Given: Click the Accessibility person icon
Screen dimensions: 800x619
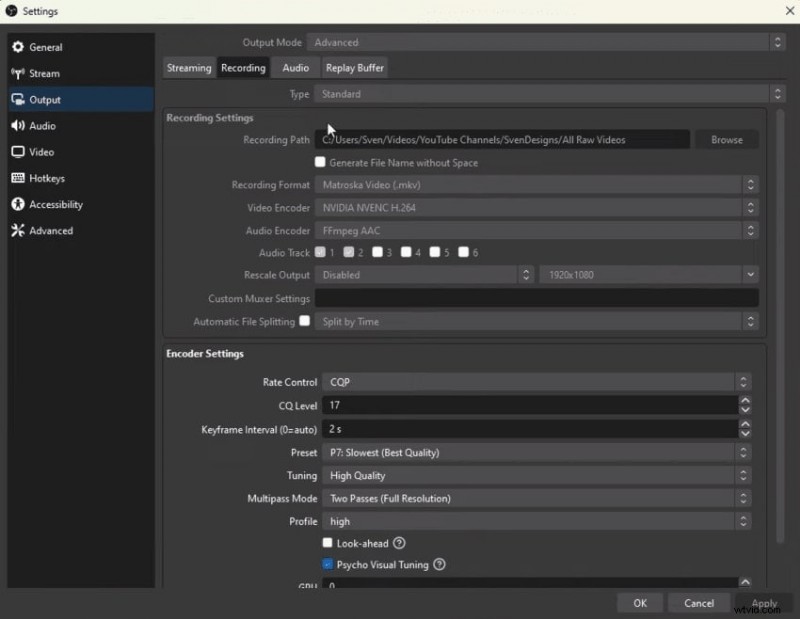Looking at the screenshot, I should click(x=18, y=204).
